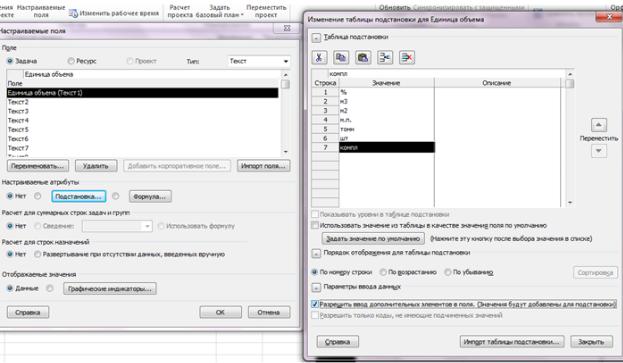Select 'Единица объема (Текст1)' in fields list
This screenshot has height=363, width=623.
click(x=143, y=93)
